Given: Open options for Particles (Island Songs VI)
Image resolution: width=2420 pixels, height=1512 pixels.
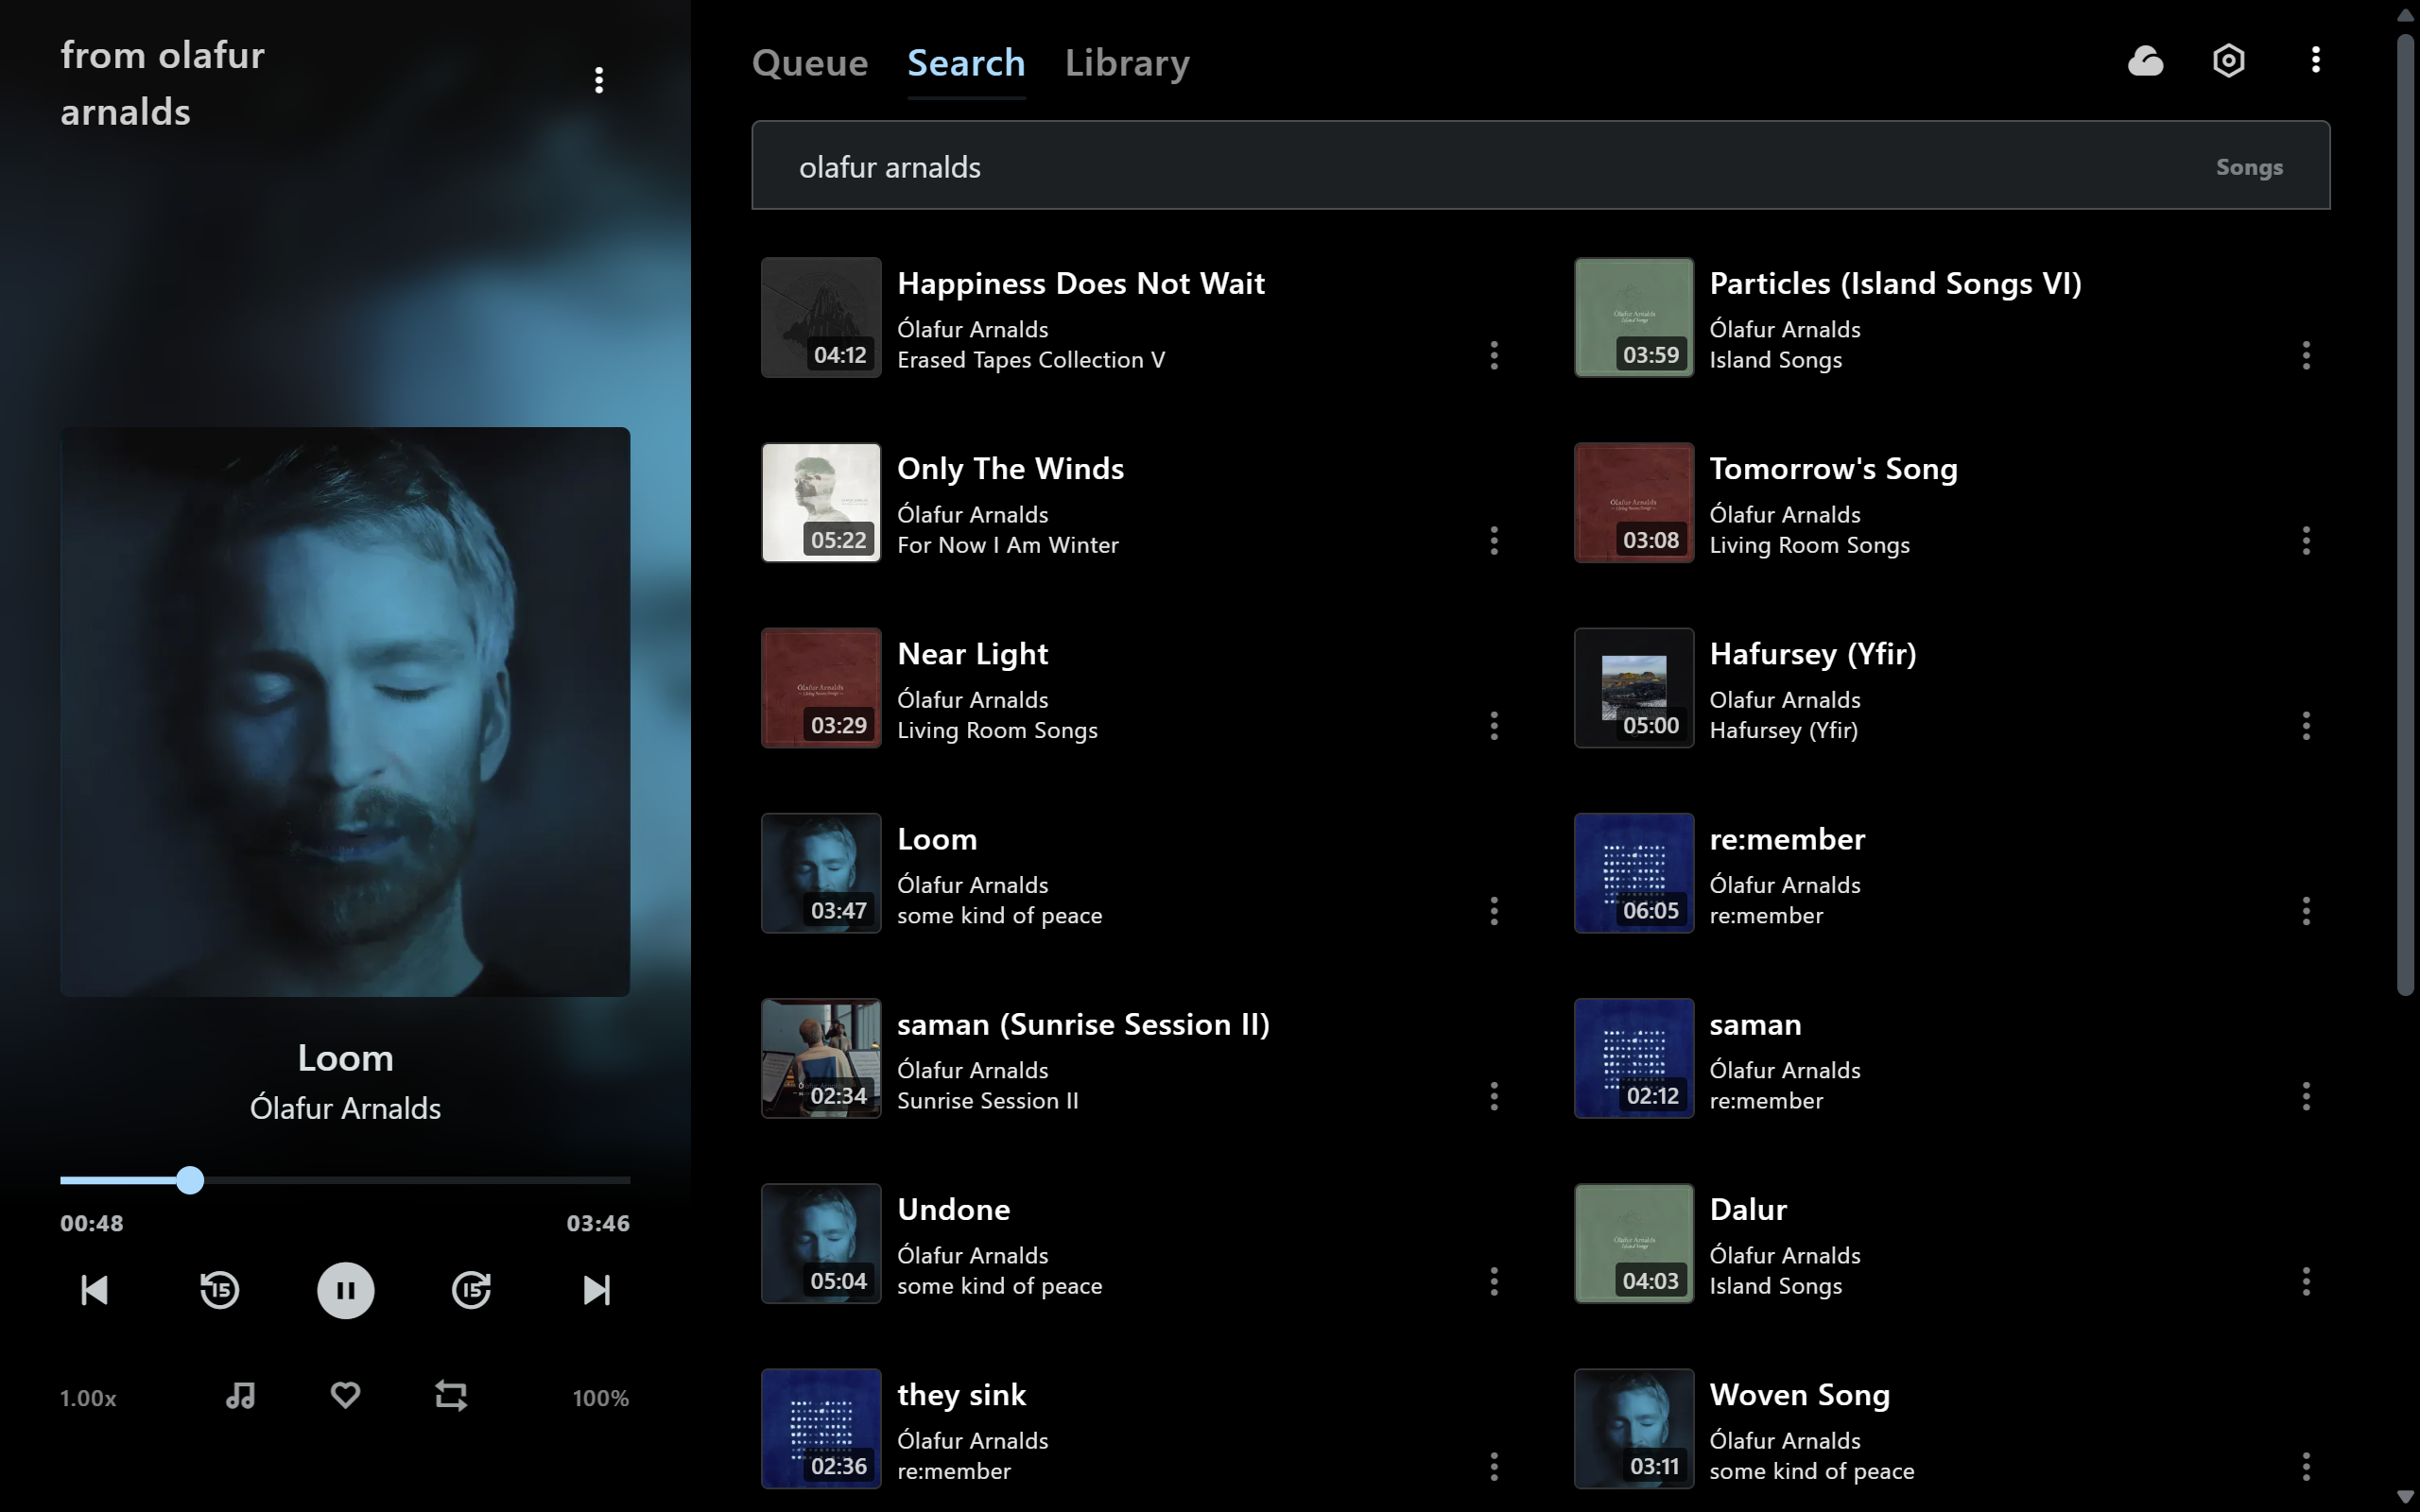Looking at the screenshot, I should (2306, 355).
